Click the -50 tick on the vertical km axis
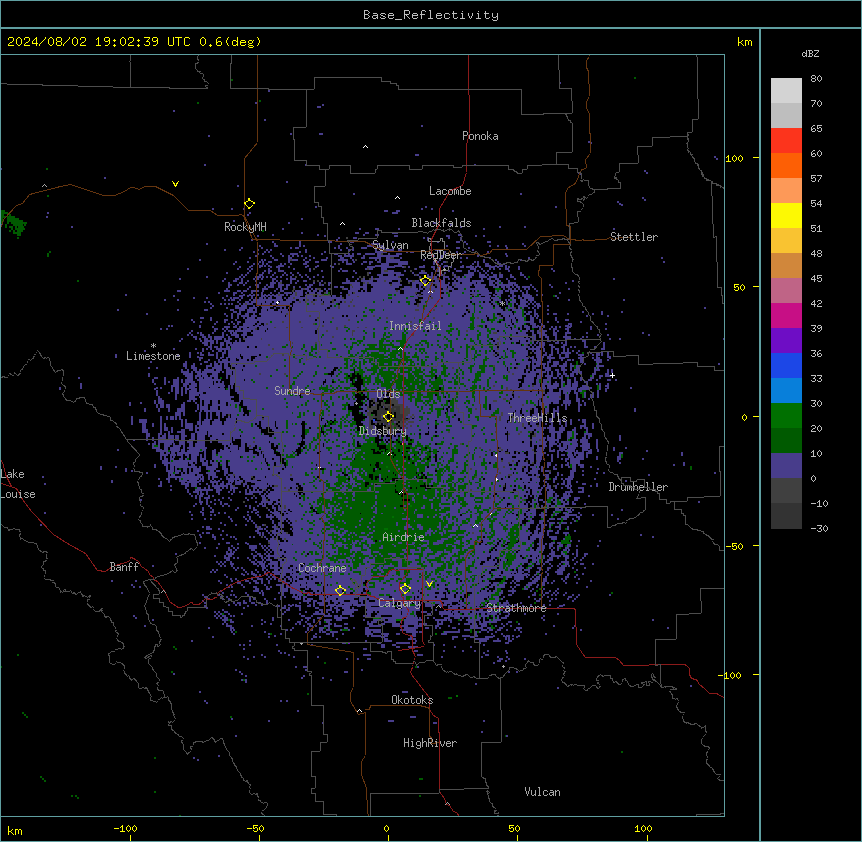Image resolution: width=862 pixels, height=842 pixels. pos(734,546)
